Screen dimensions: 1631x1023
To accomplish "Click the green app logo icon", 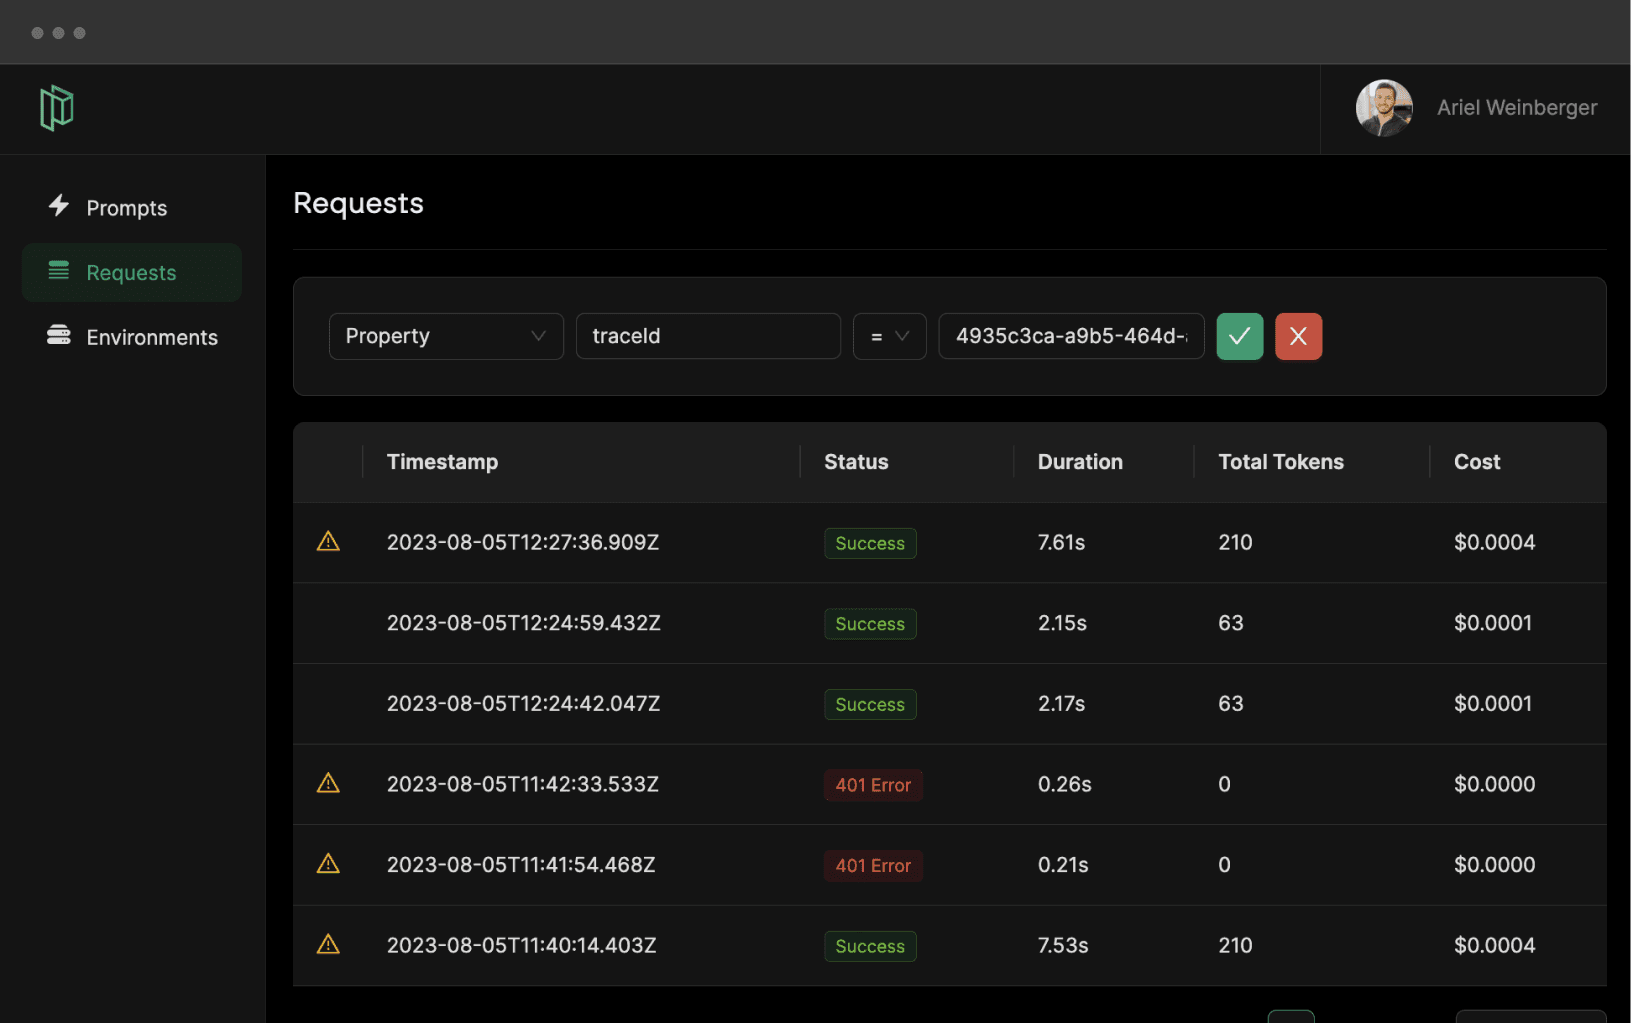I will click(57, 108).
